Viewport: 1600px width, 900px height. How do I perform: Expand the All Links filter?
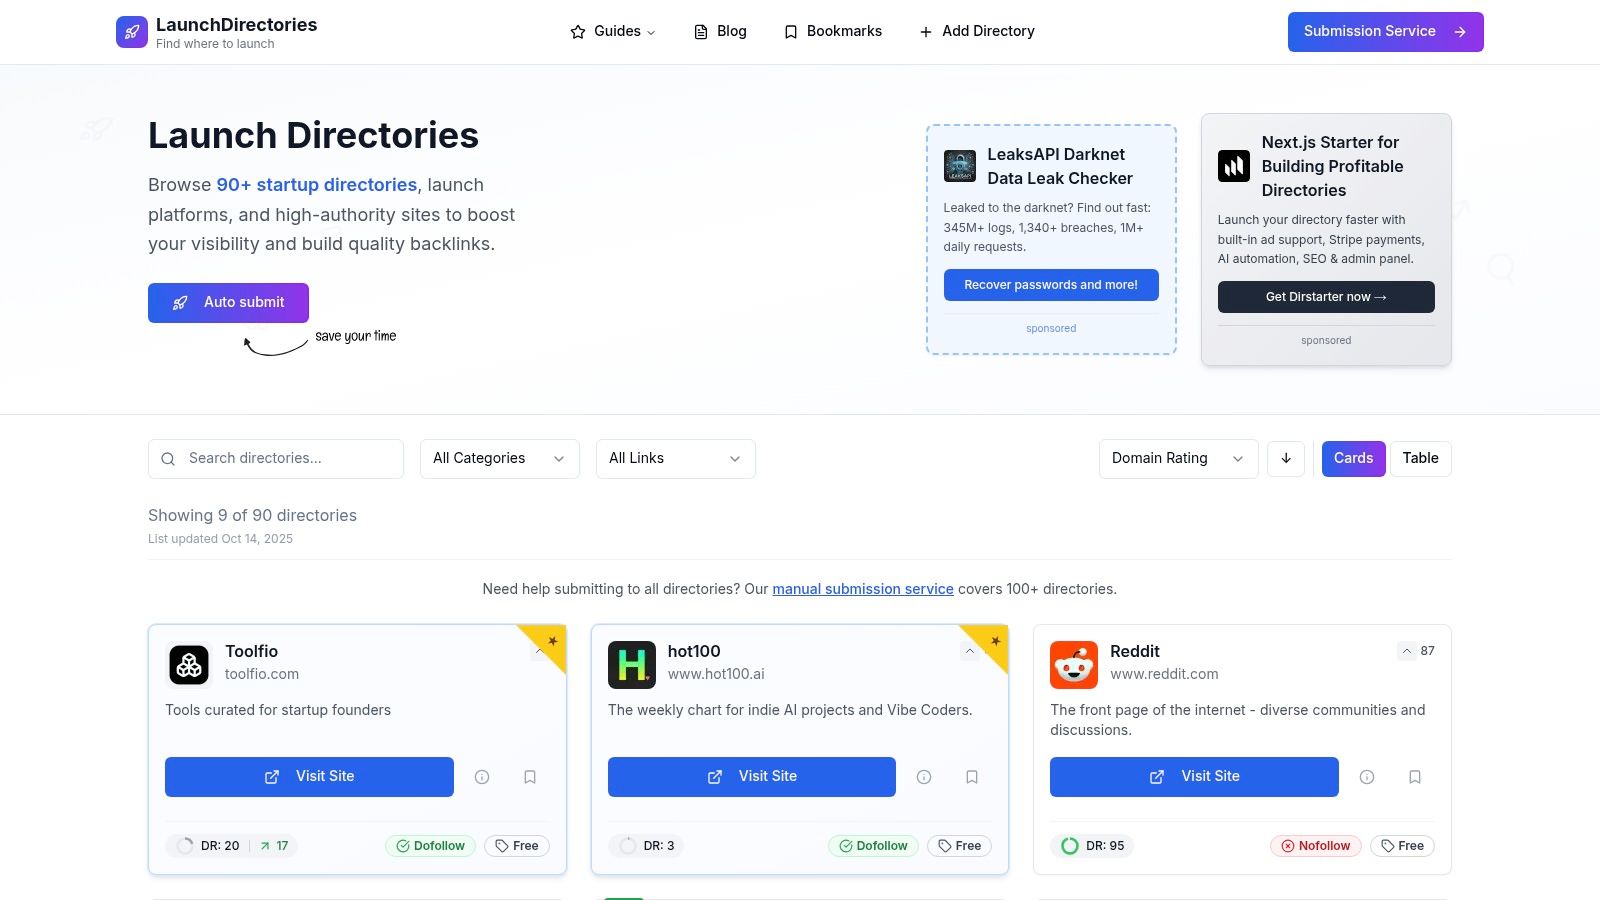click(x=675, y=458)
